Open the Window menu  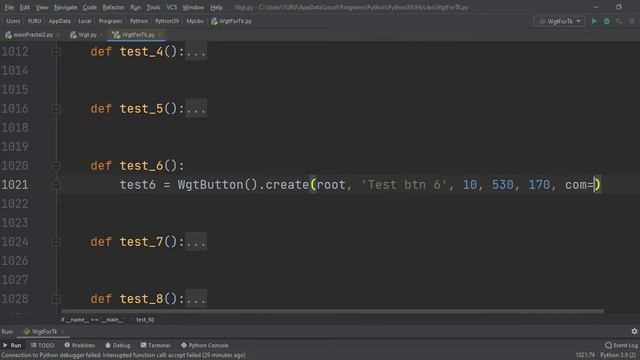(193, 7)
